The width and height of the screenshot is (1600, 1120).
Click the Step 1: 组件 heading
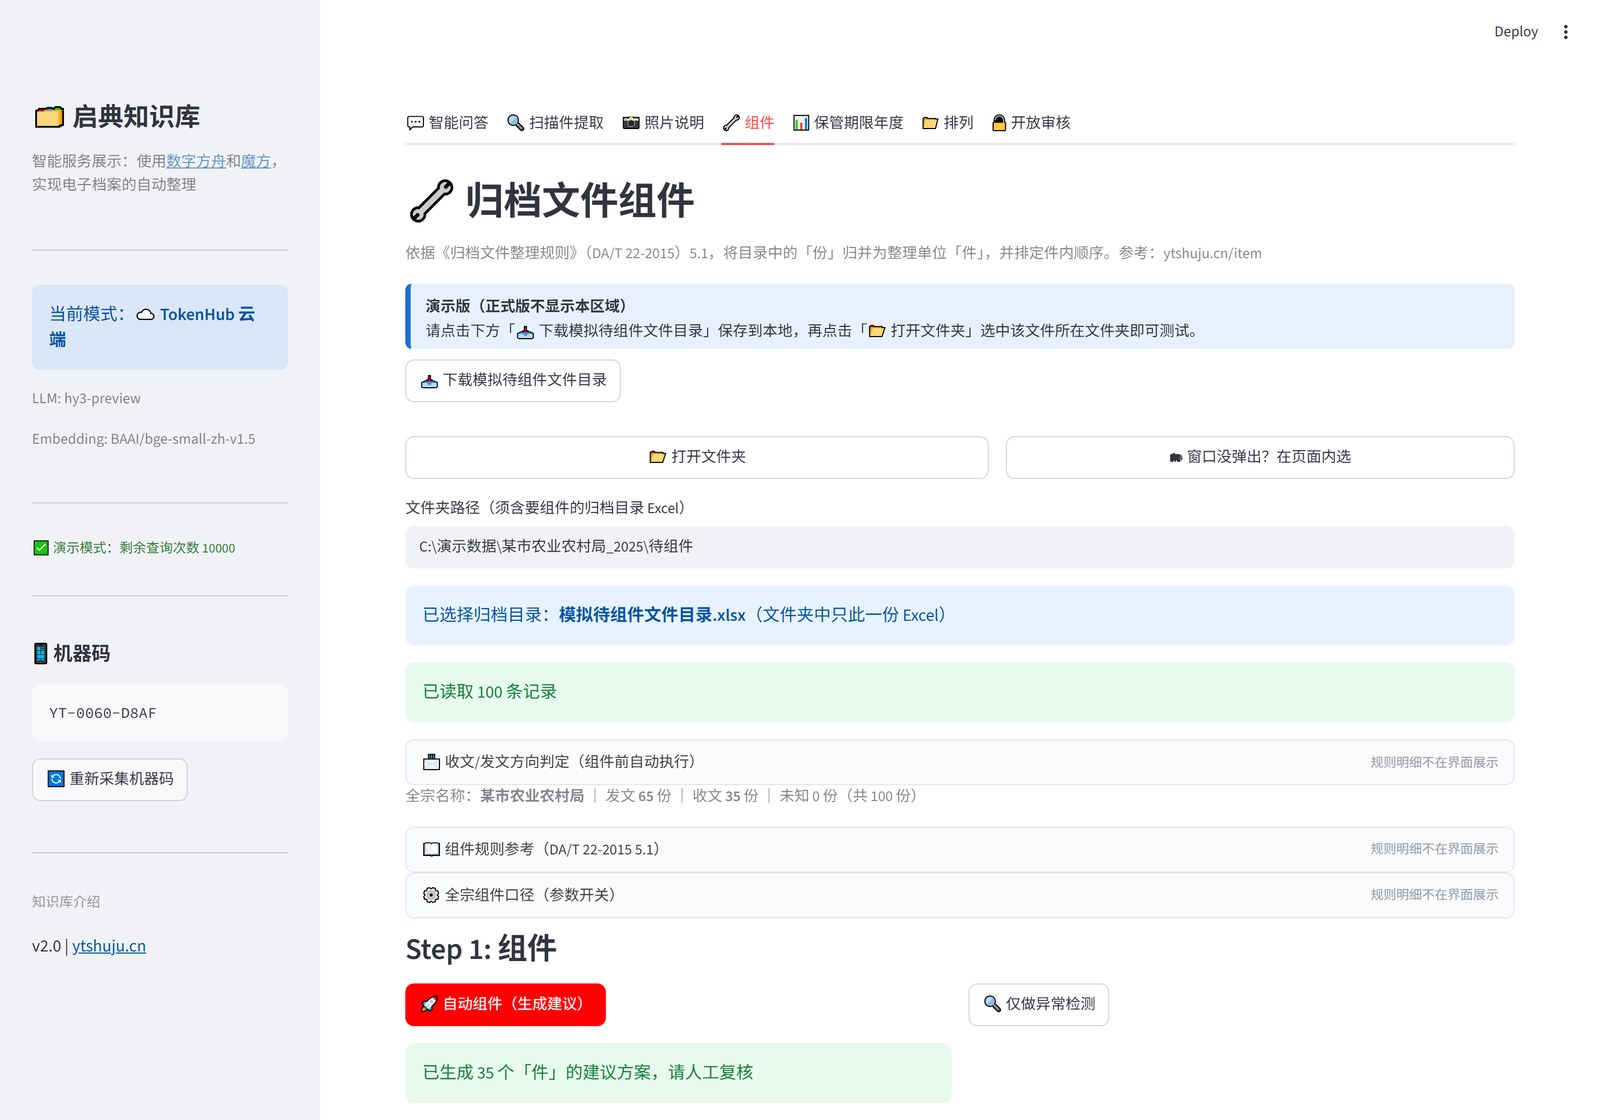pos(481,949)
